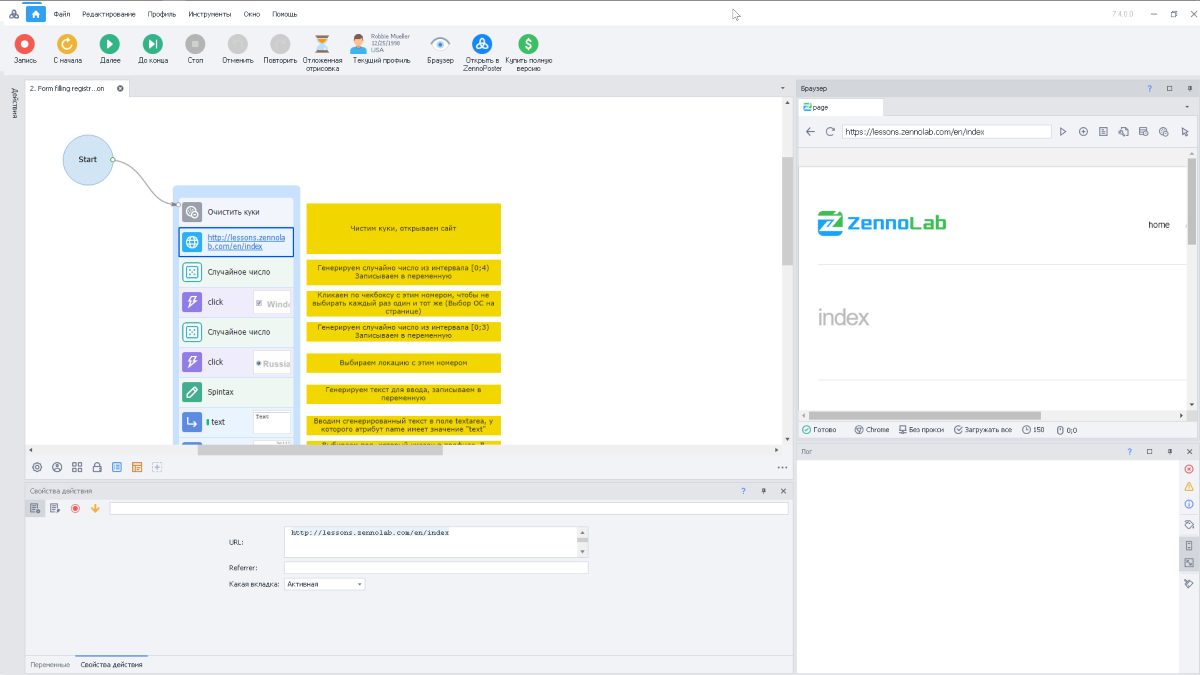Click the lock icon below canvas

[97, 467]
